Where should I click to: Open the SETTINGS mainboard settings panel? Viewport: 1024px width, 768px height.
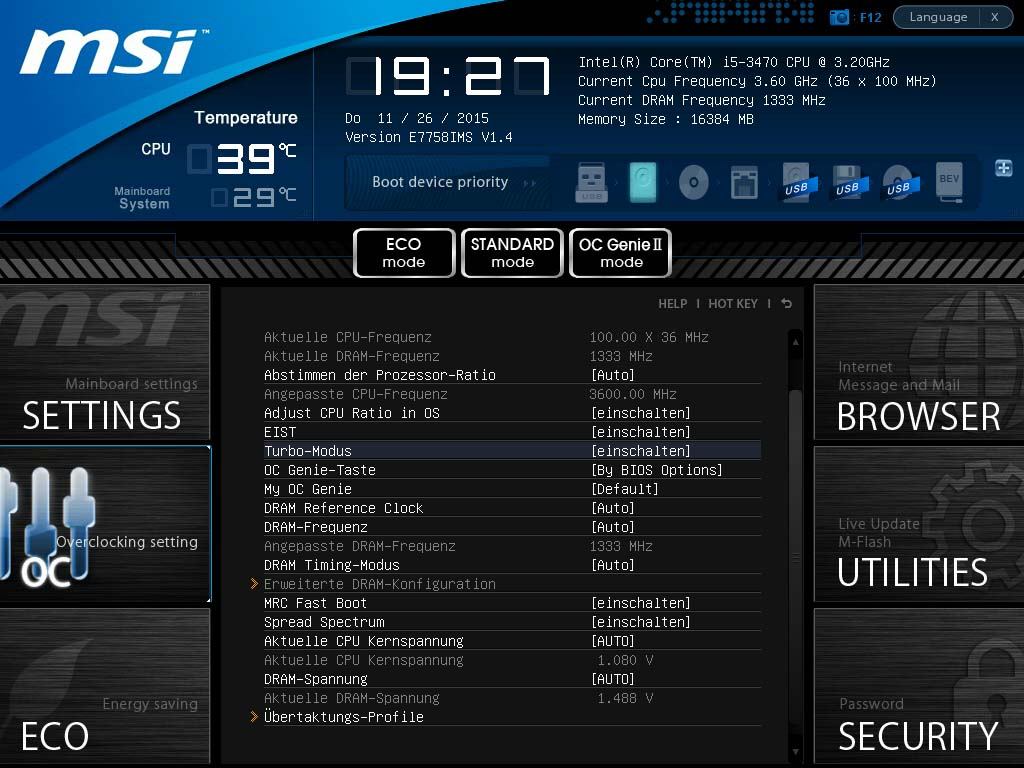point(104,362)
